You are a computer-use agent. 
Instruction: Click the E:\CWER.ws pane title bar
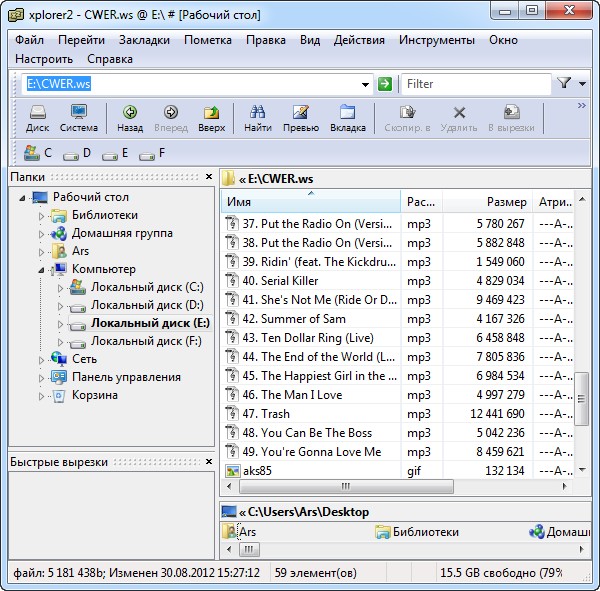[406, 179]
